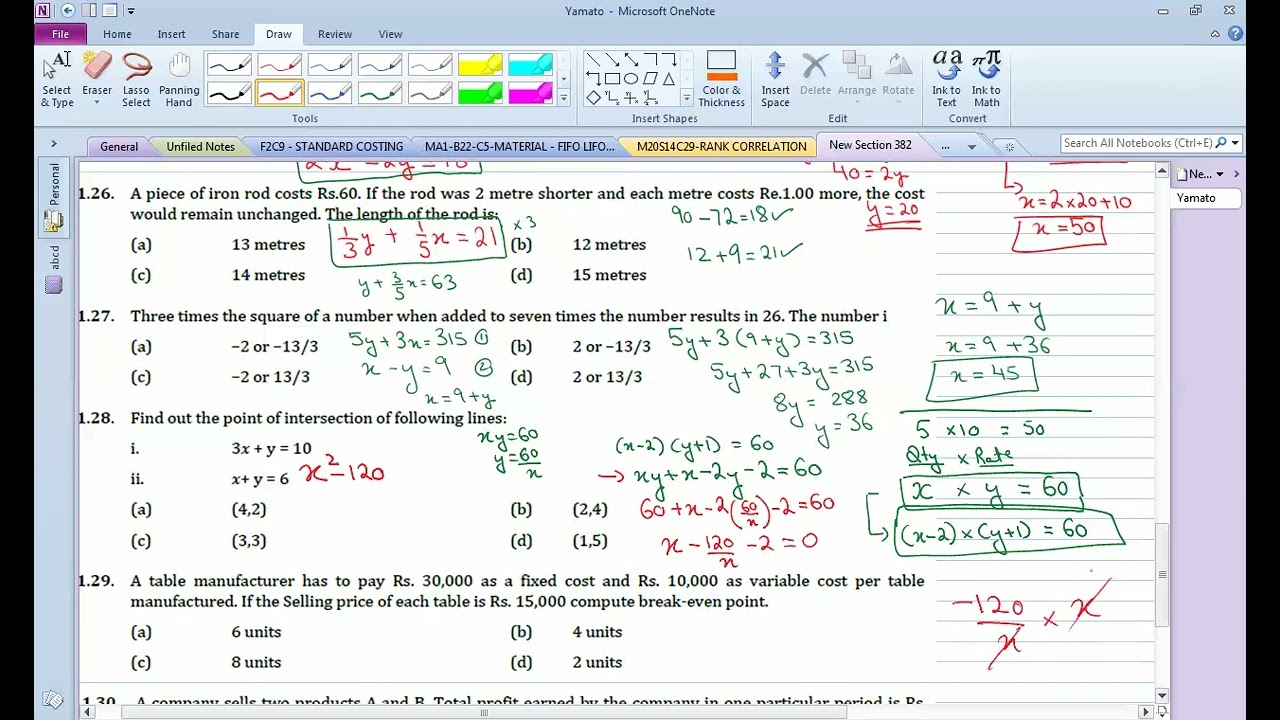Open MA1-B22-C5-MATERIAL - FIFO LIFO section
Screen dimensions: 1280x720
(519, 146)
